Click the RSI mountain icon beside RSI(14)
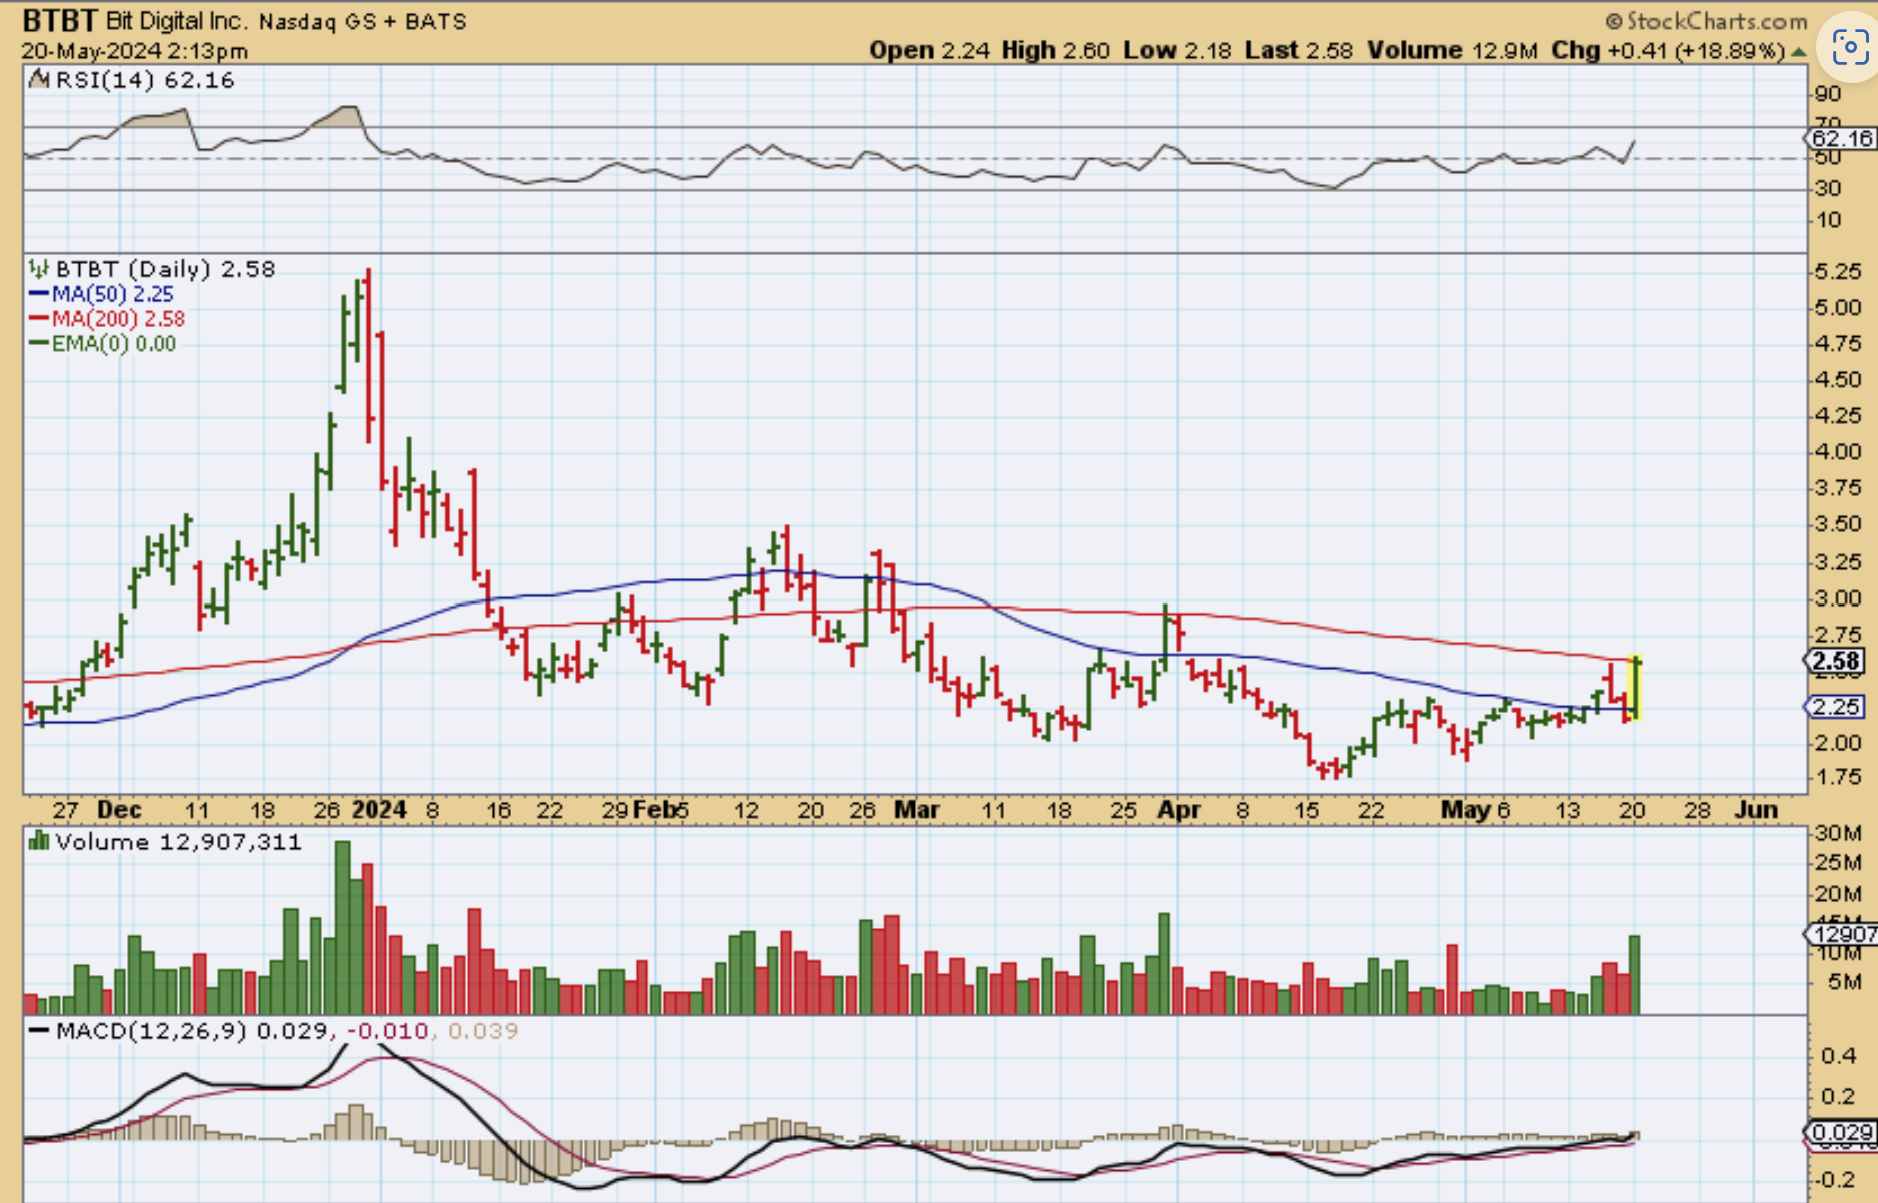 (x=39, y=80)
